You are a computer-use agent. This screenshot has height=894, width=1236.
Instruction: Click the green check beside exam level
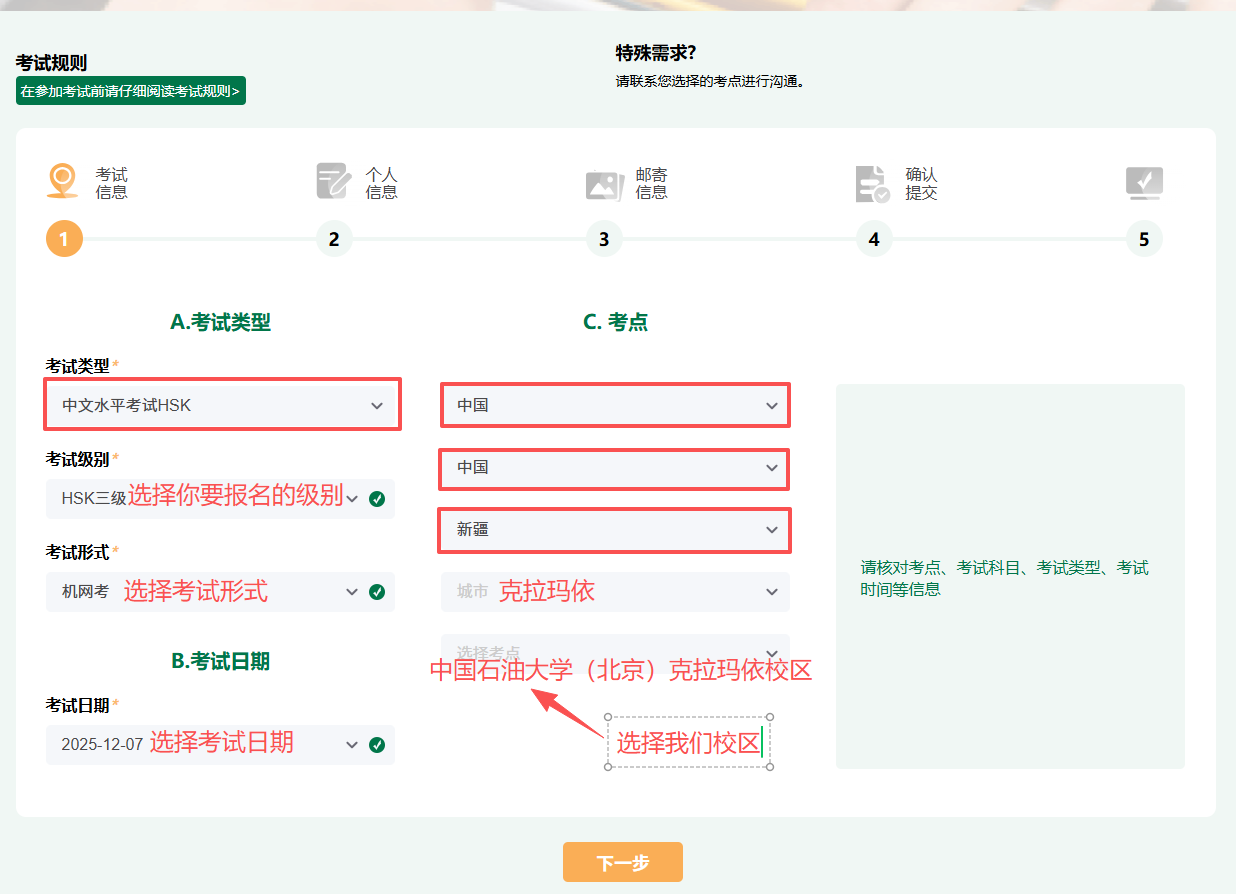coord(377,498)
